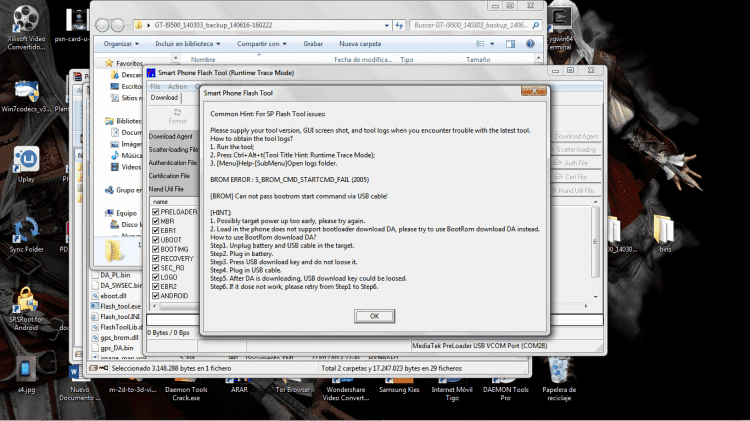750x421 pixels.
Task: Toggle the PRELOADER checkbox
Action: (x=155, y=212)
